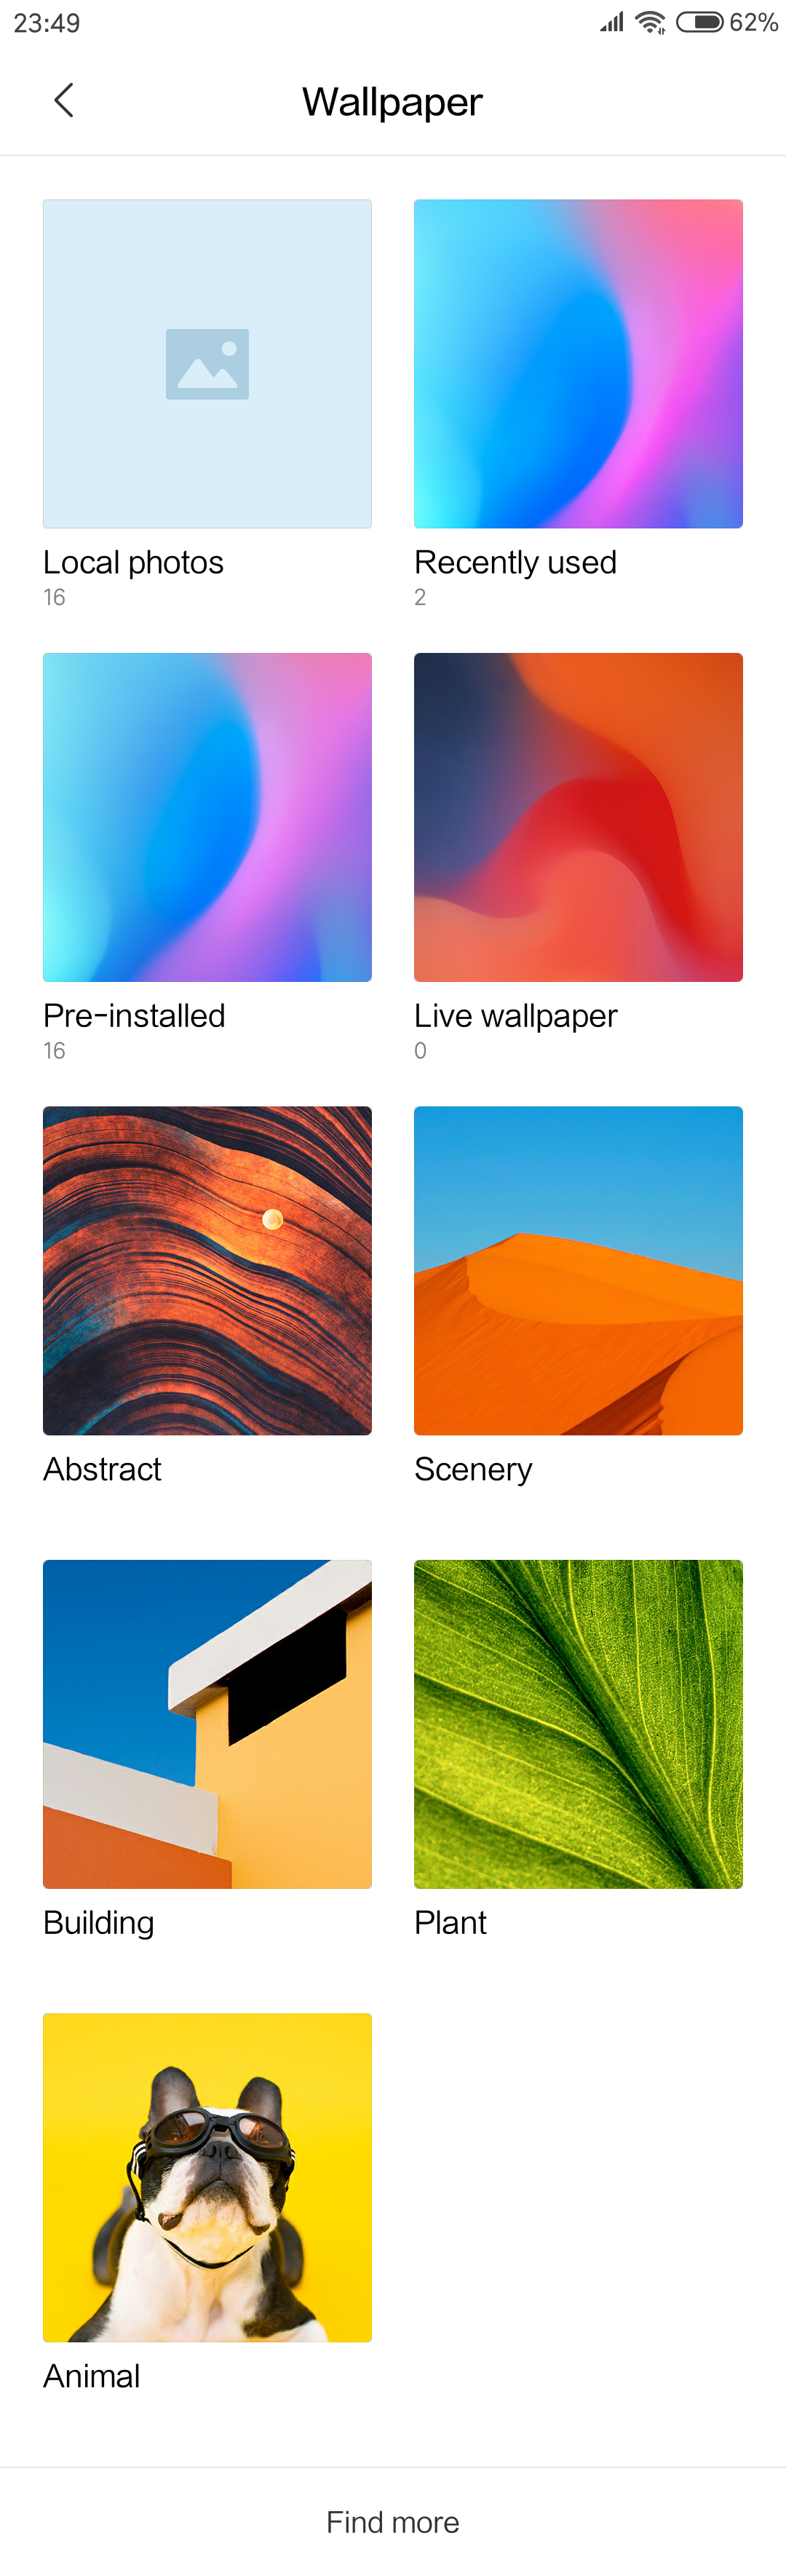
Task: Select the Building category thumbnail
Action: pos(207,1724)
